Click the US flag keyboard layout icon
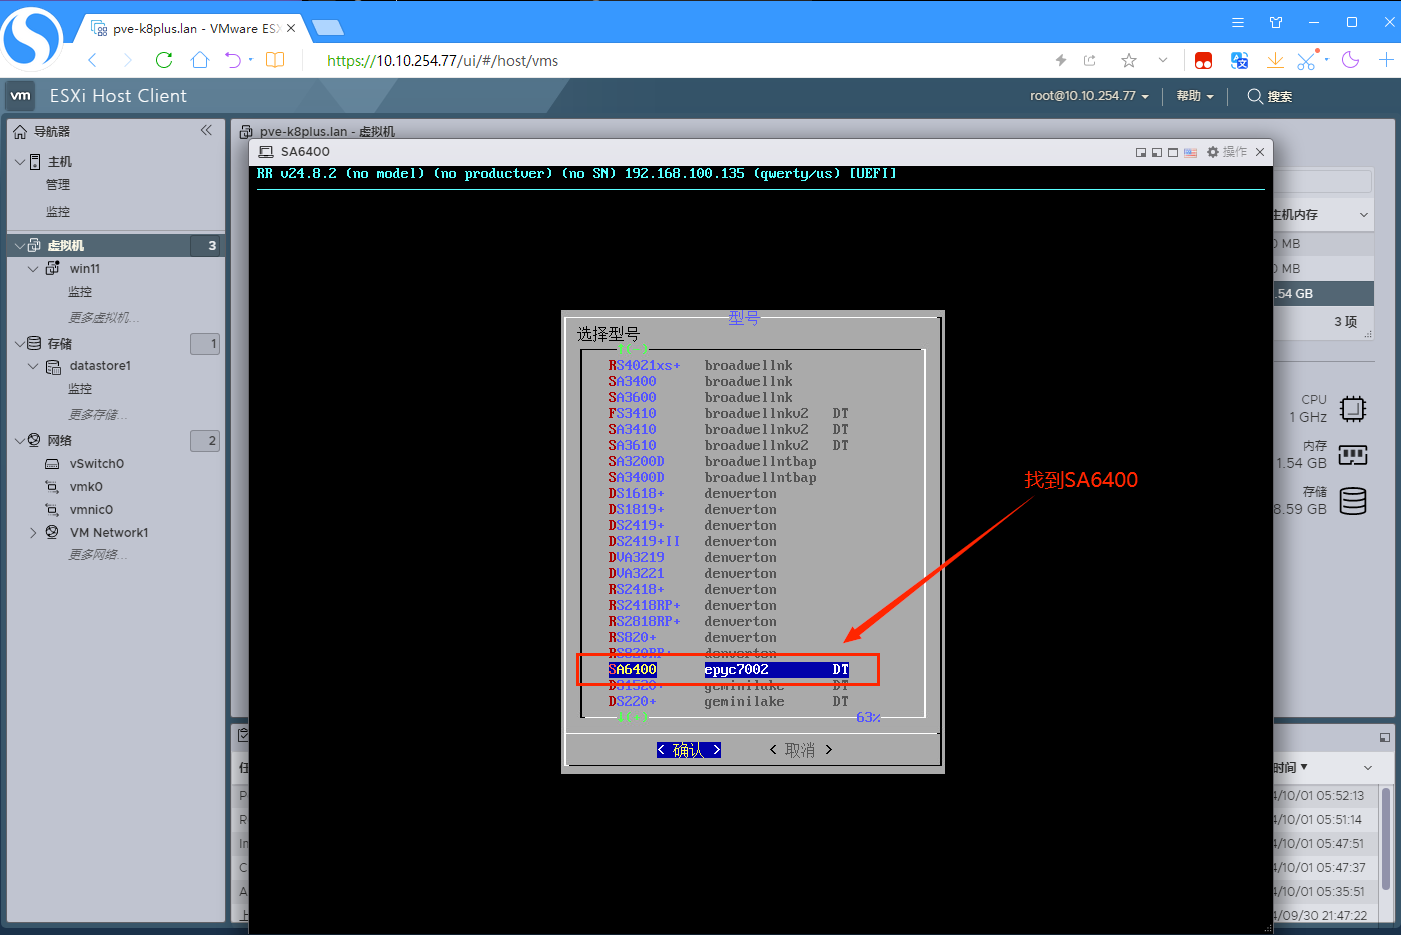This screenshot has width=1401, height=935. (x=1190, y=152)
